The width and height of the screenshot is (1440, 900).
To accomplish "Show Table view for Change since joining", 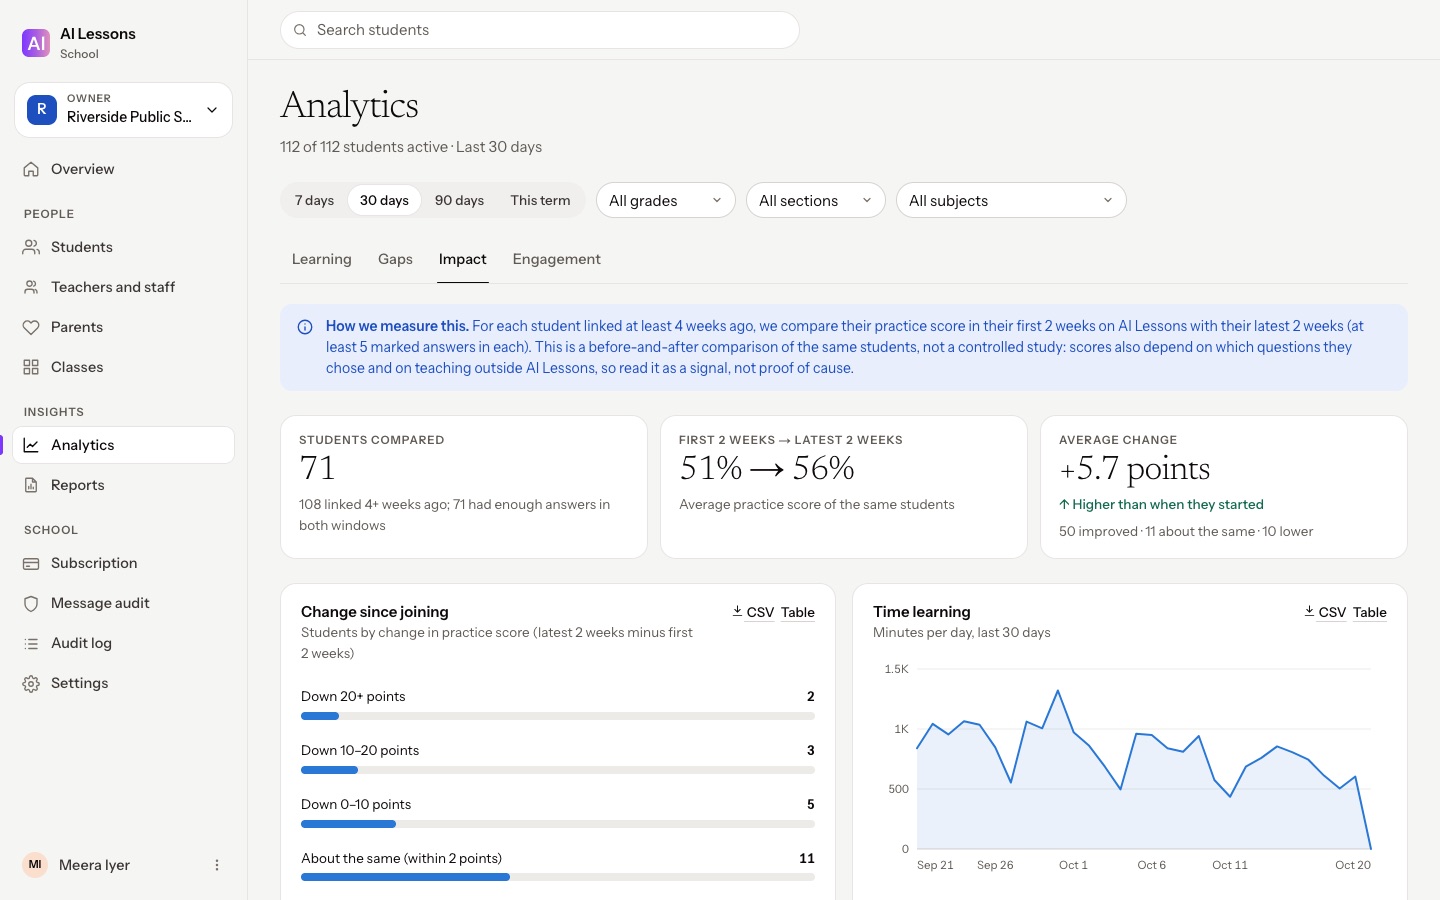I will tap(798, 612).
